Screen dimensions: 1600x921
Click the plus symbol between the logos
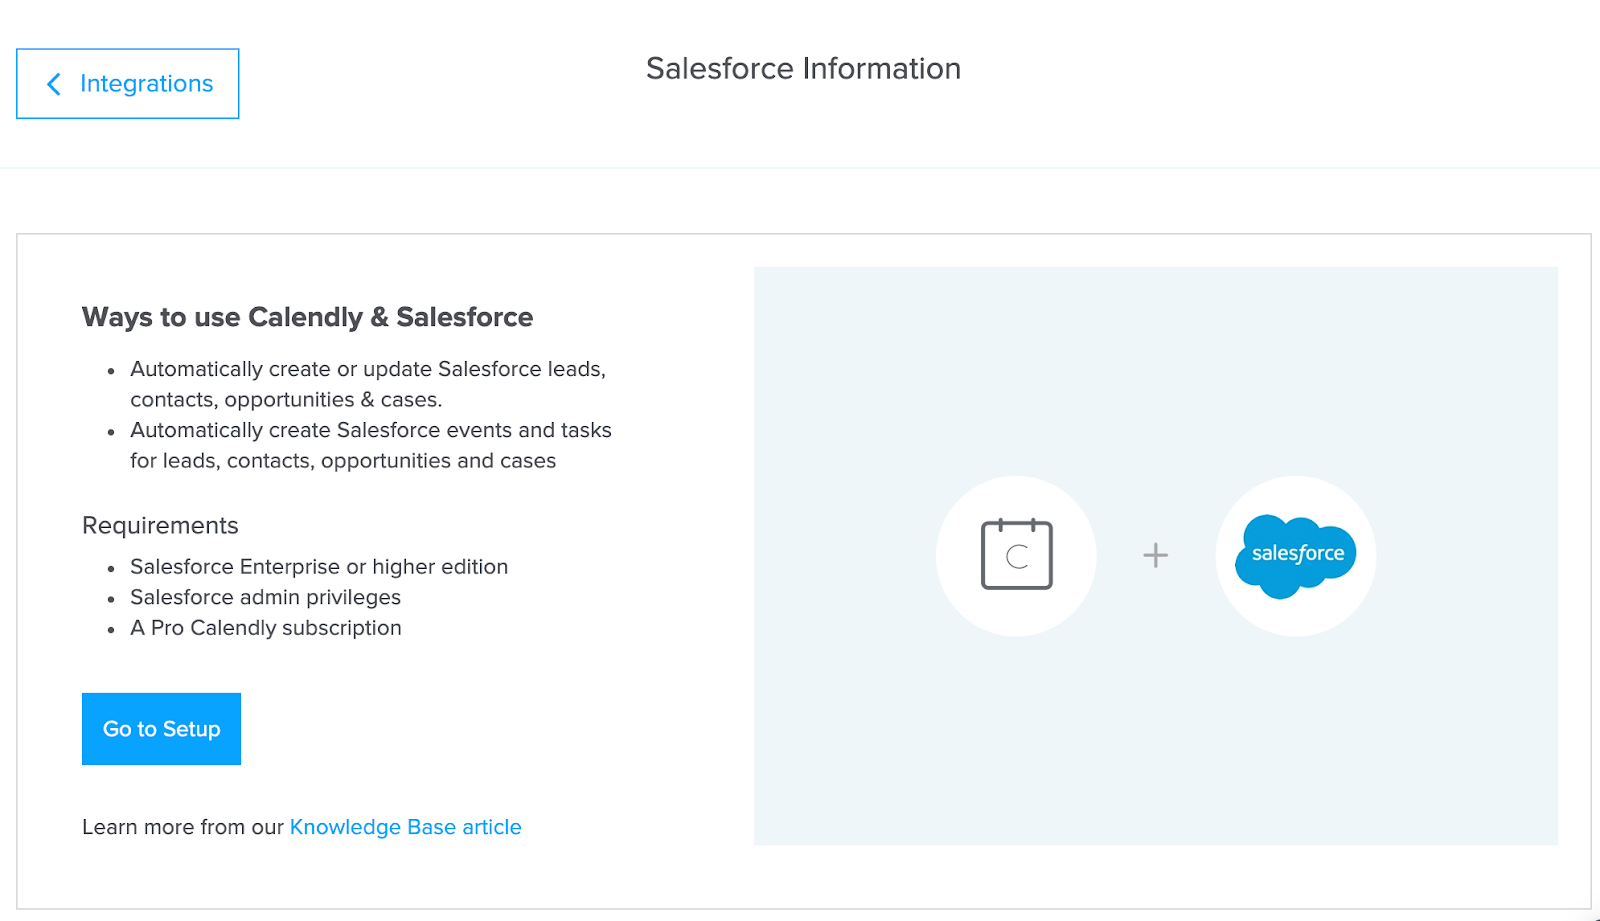(x=1155, y=555)
